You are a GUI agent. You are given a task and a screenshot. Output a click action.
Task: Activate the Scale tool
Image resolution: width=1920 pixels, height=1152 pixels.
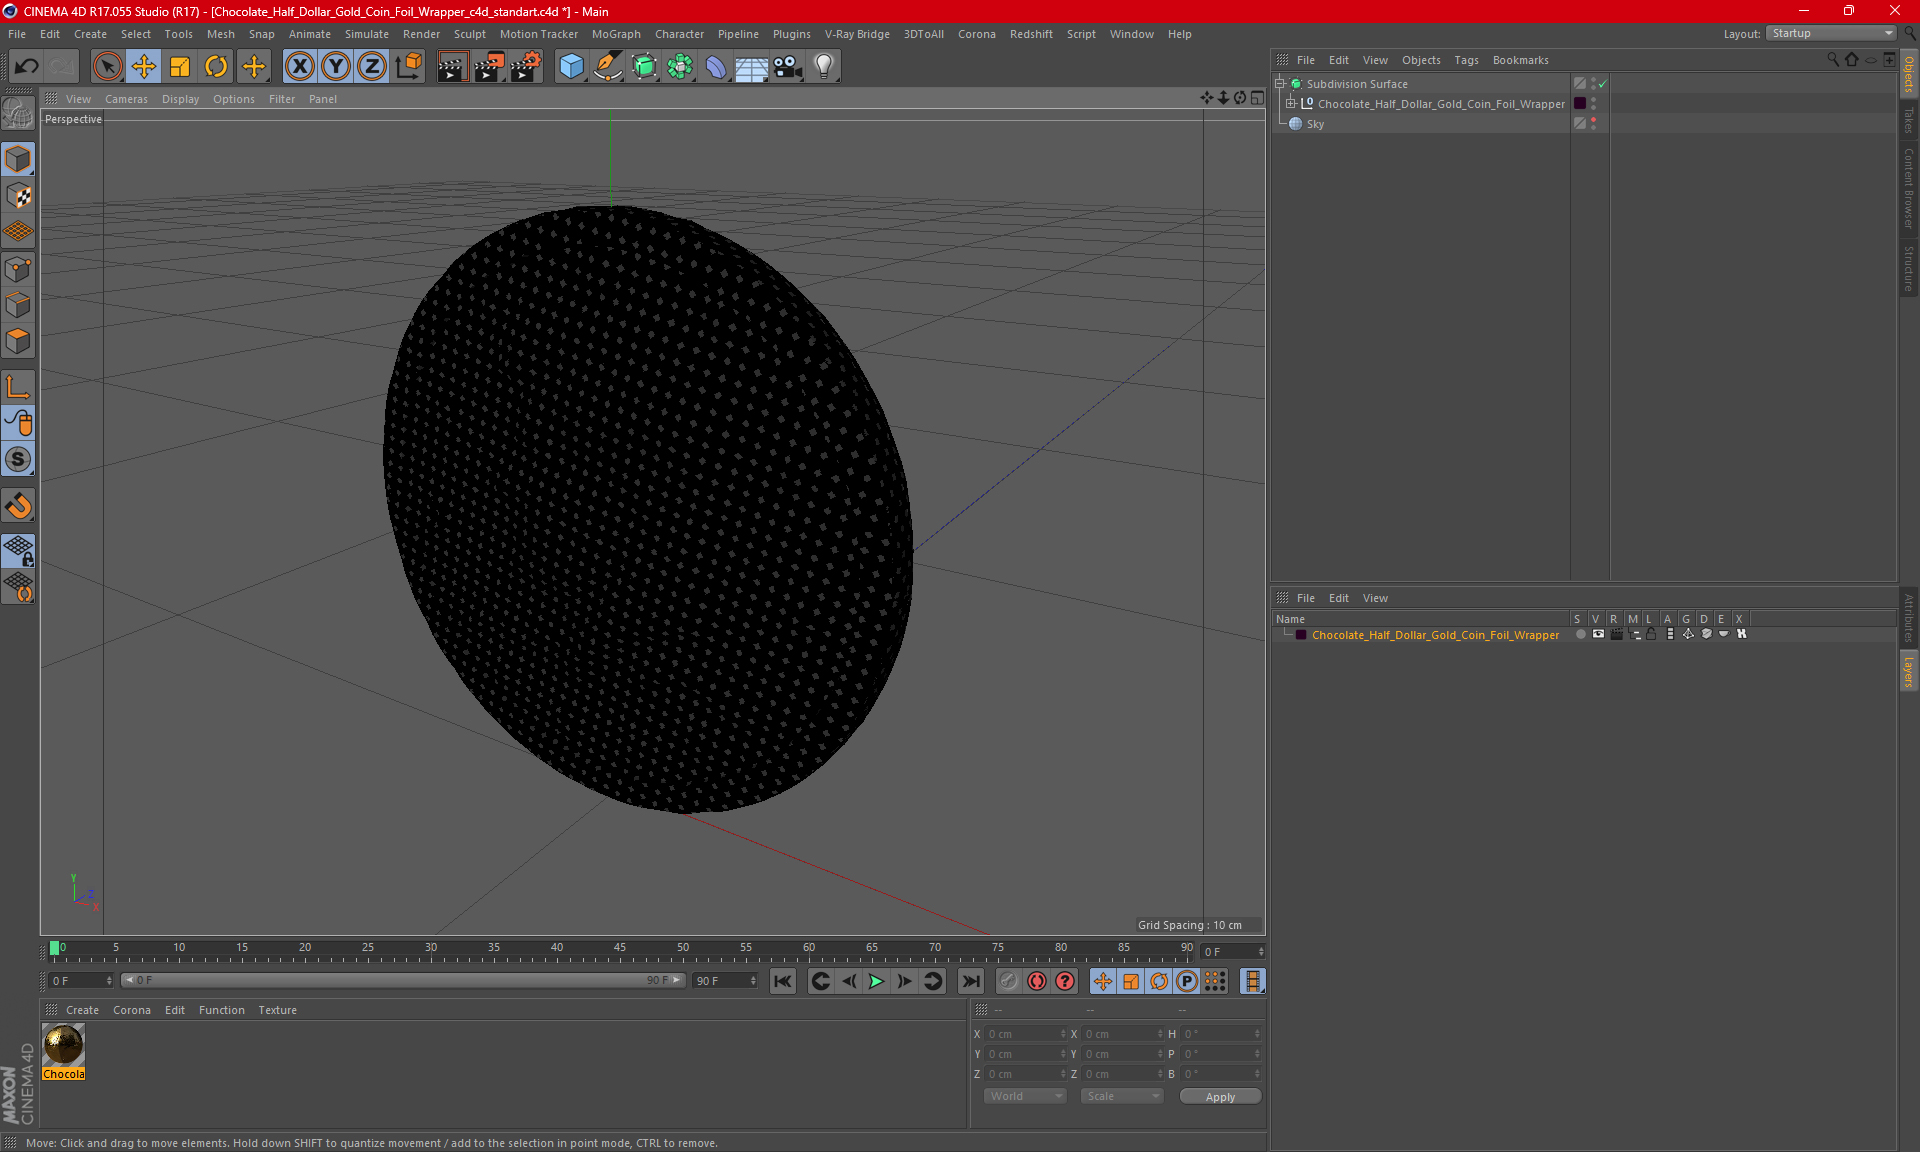[180, 66]
